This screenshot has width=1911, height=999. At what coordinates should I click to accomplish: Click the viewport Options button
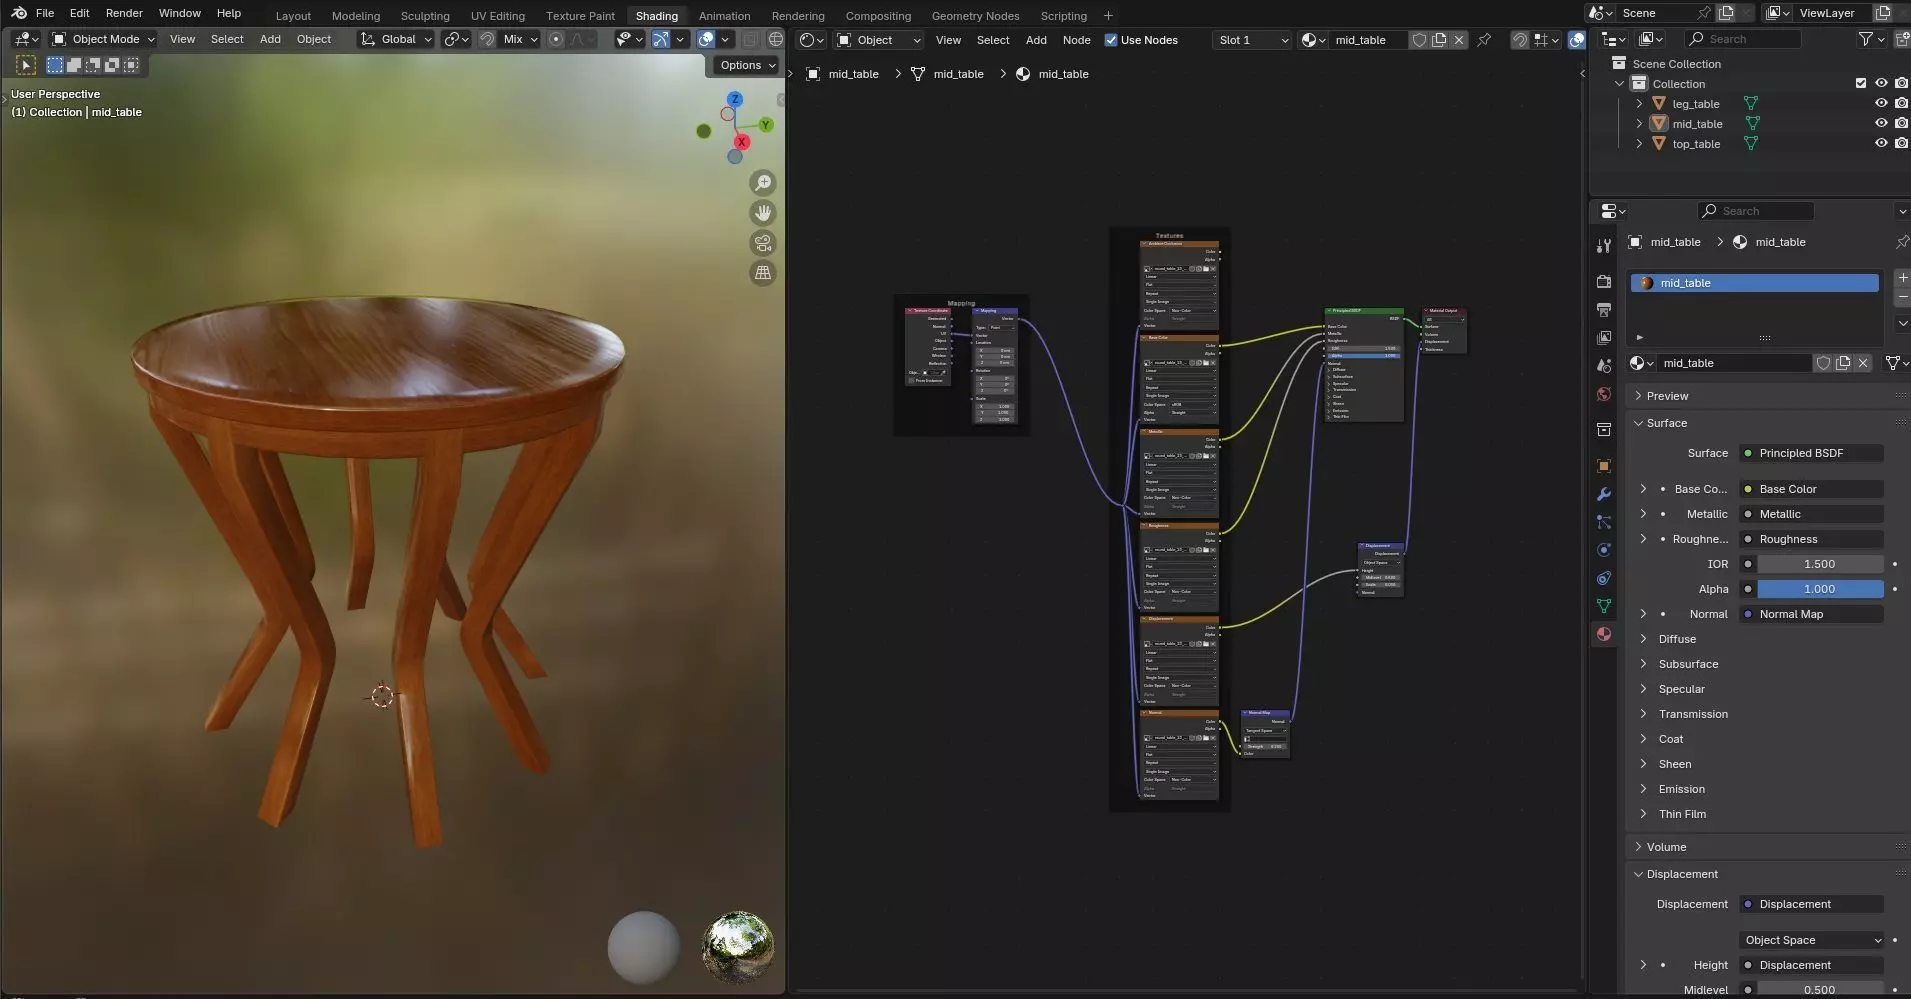click(x=747, y=65)
